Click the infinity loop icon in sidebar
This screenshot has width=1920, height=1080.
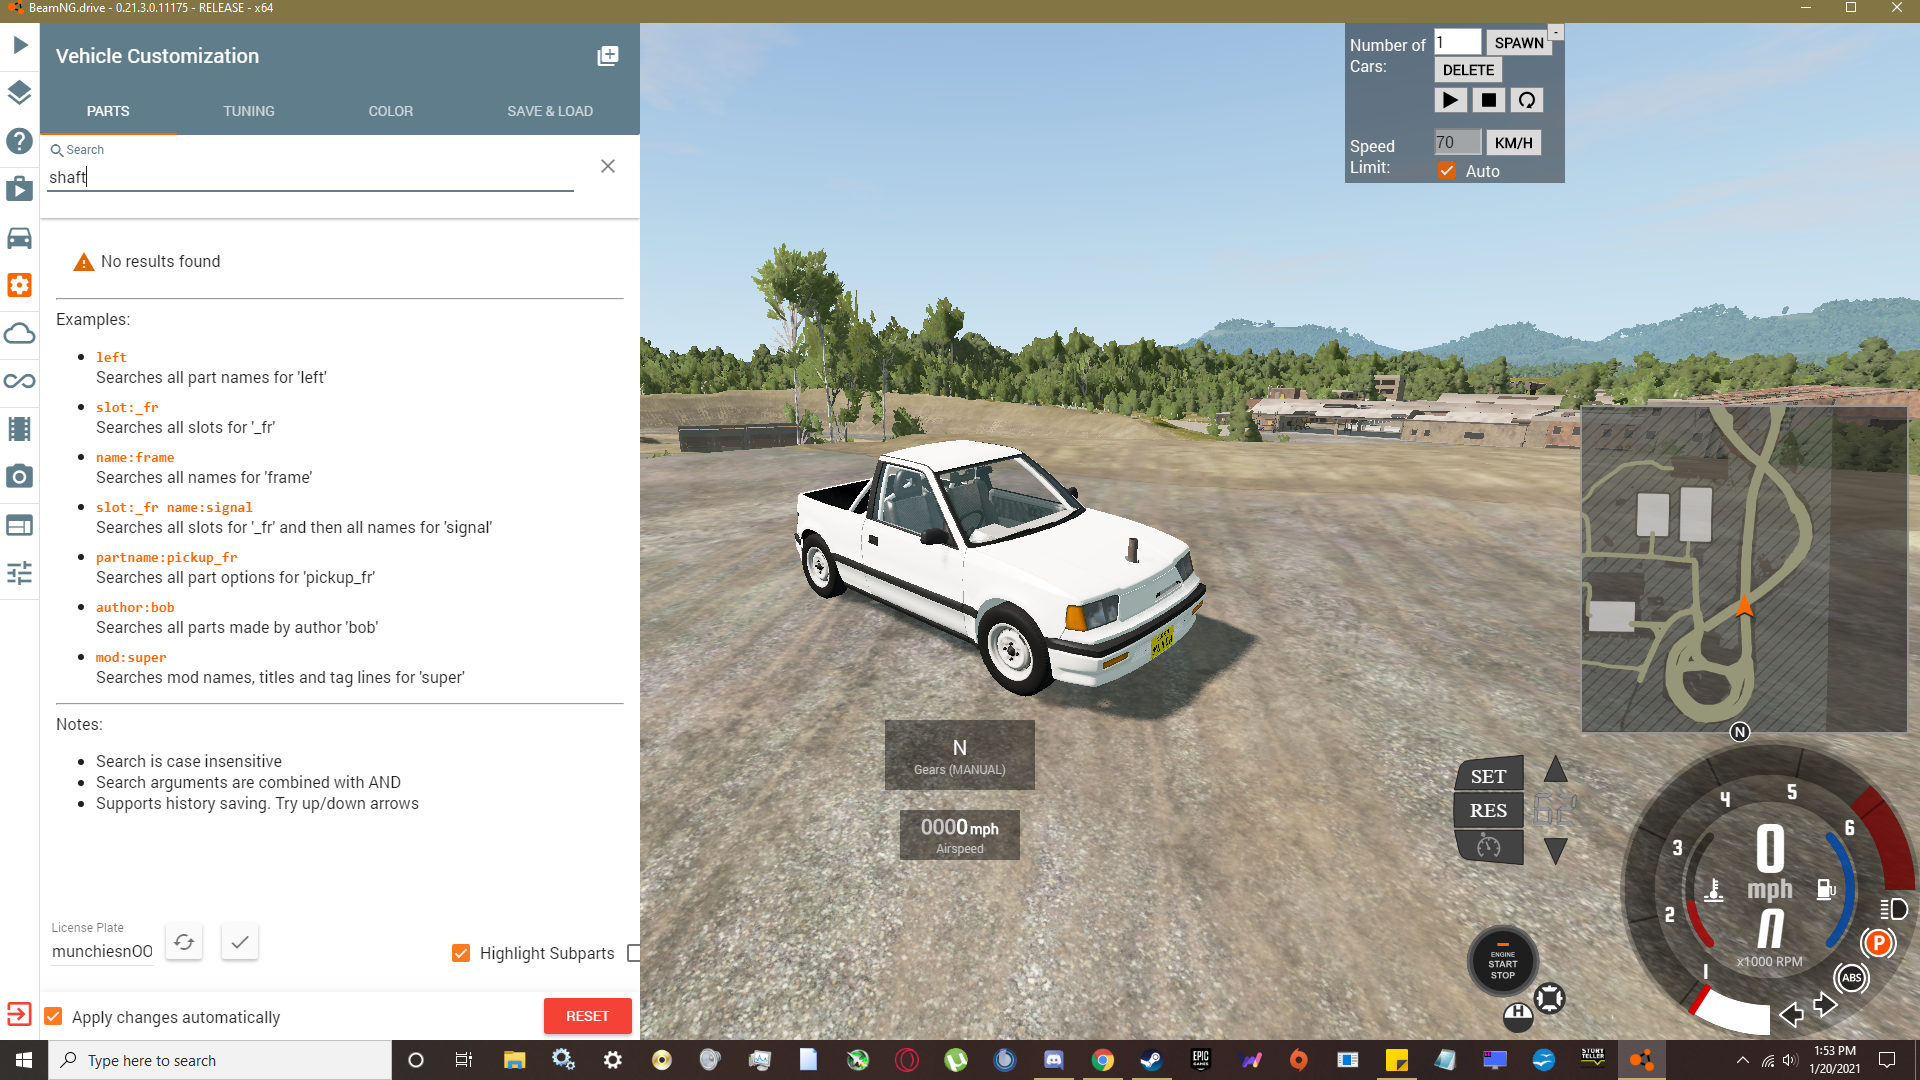coord(20,381)
